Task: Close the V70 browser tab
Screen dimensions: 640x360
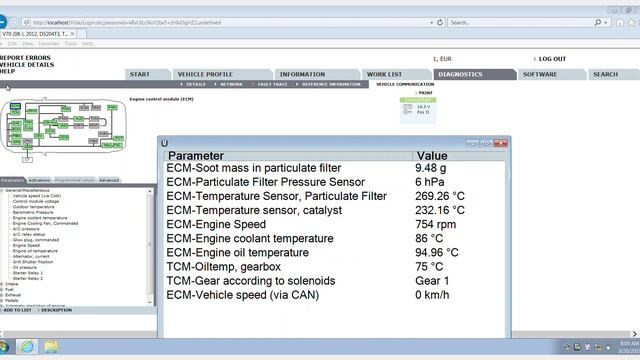Action: [72, 34]
